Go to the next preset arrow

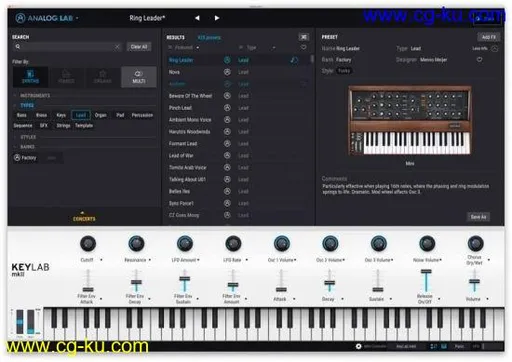(217, 18)
